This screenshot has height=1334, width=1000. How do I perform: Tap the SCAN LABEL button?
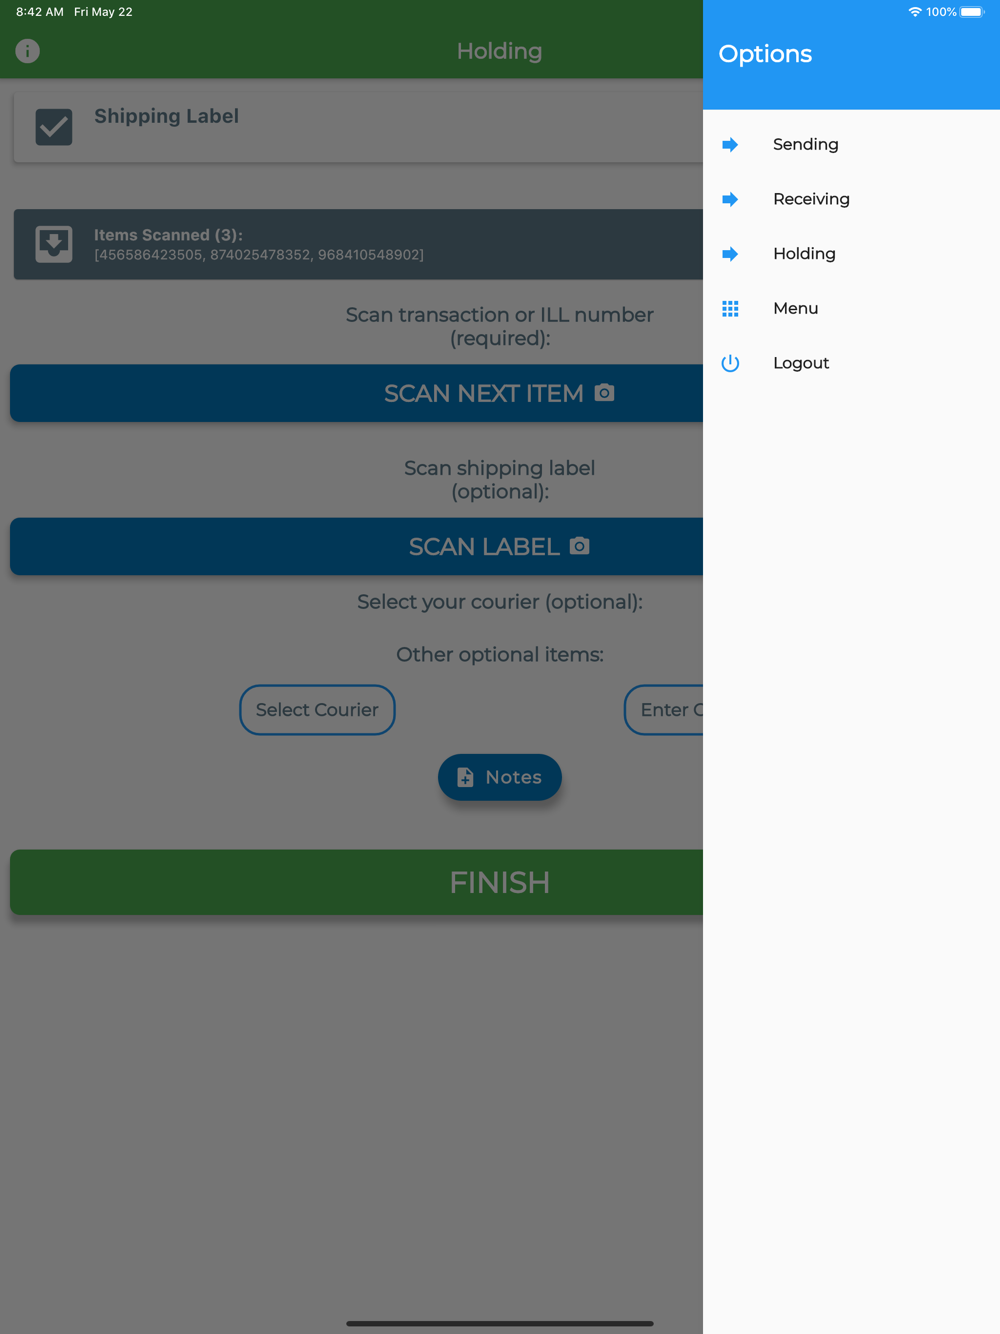pos(356,546)
